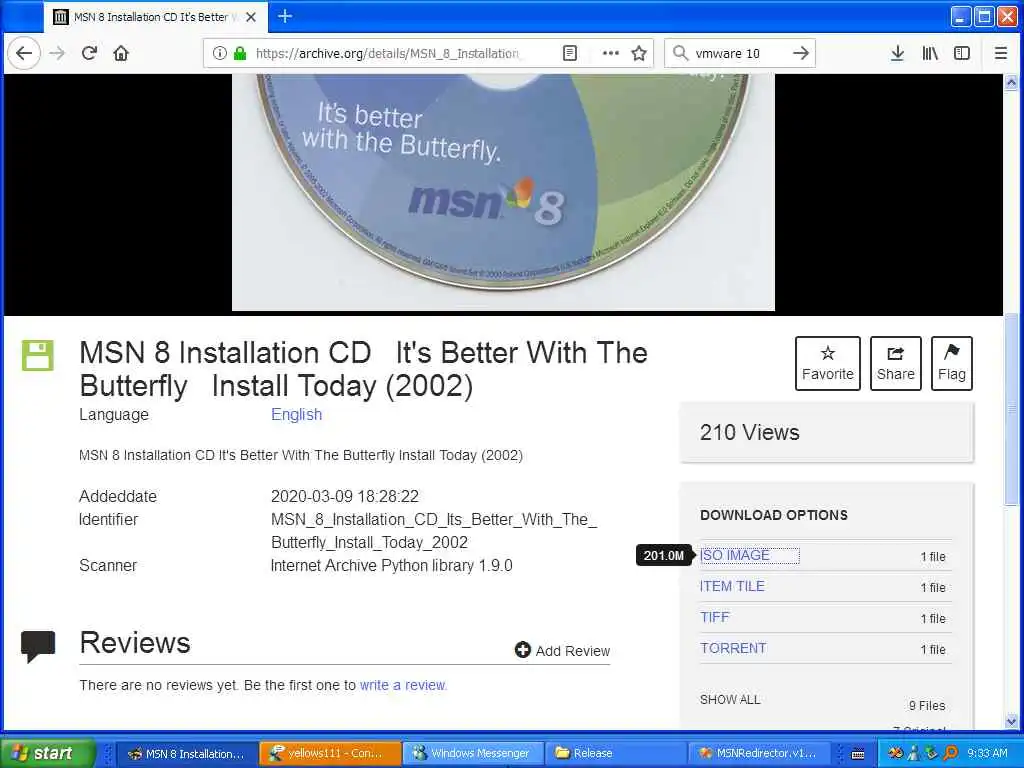This screenshot has height=768, width=1024.
Task: Click the write a review link
Action: (x=403, y=685)
